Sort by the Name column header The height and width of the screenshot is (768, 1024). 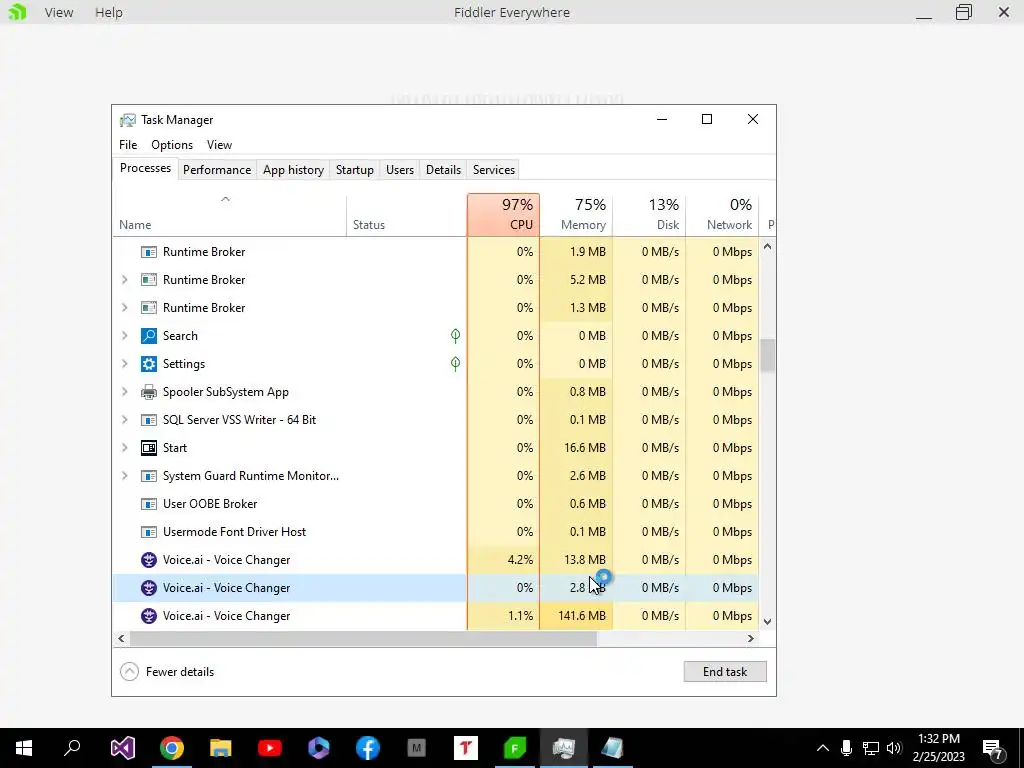229,215
